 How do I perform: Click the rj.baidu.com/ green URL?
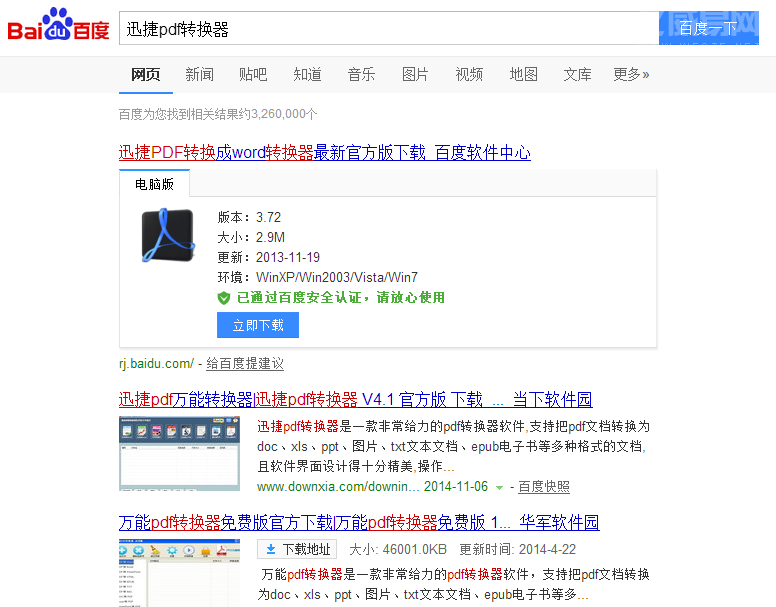[156, 364]
